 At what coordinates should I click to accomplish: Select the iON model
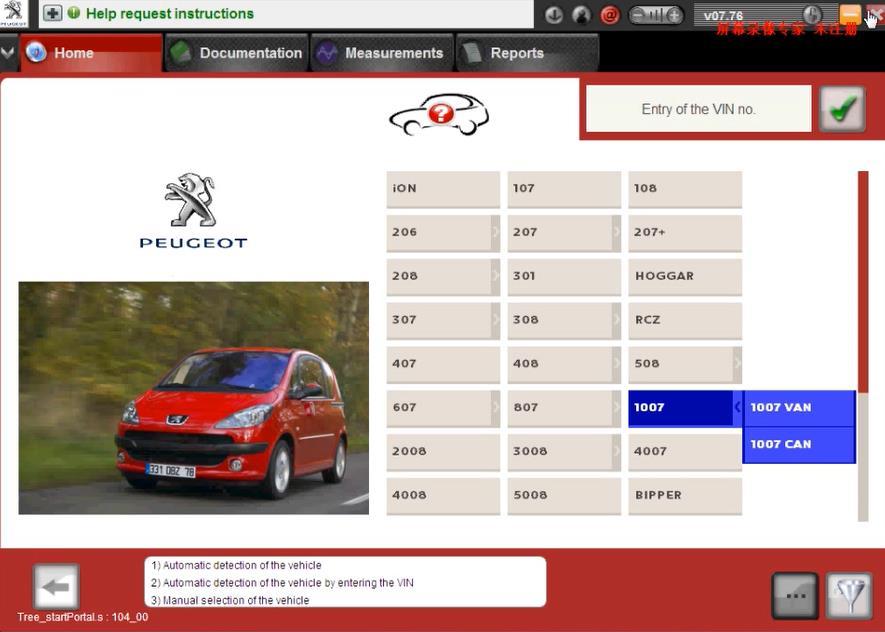pos(443,189)
